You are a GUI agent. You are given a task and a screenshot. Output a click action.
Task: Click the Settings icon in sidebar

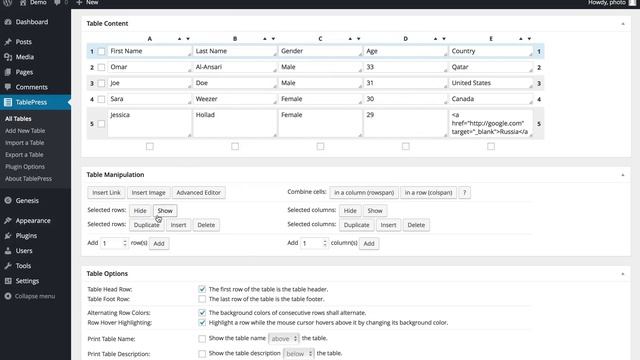coord(8,281)
